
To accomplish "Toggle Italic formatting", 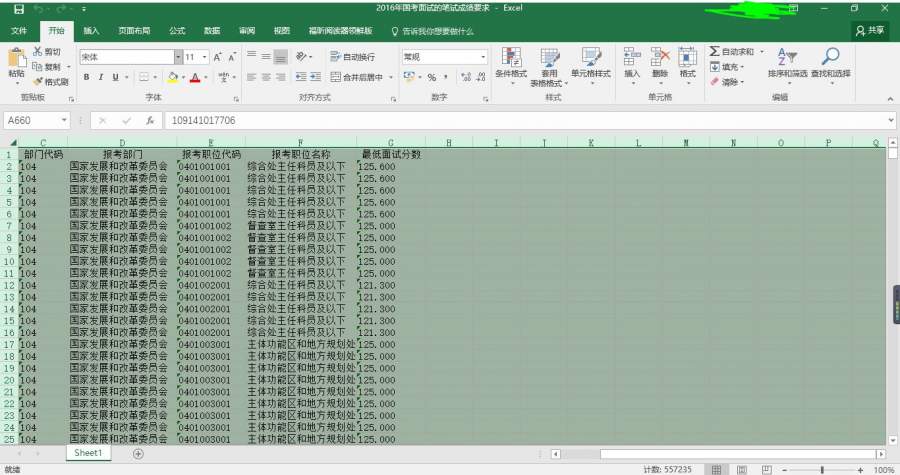I will tap(100, 77).
